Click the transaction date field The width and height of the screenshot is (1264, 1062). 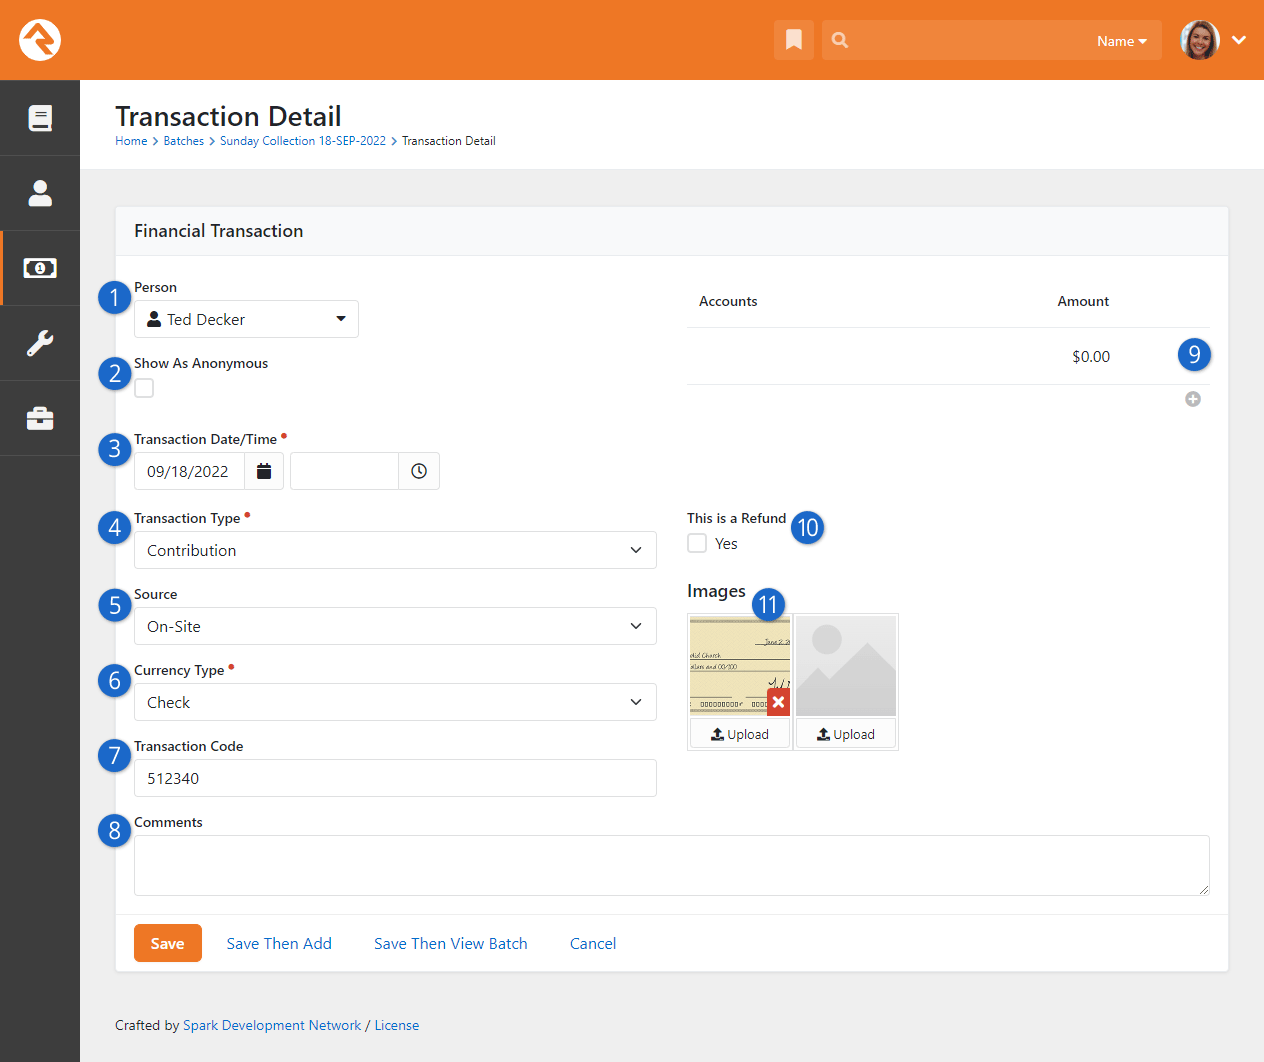189,471
